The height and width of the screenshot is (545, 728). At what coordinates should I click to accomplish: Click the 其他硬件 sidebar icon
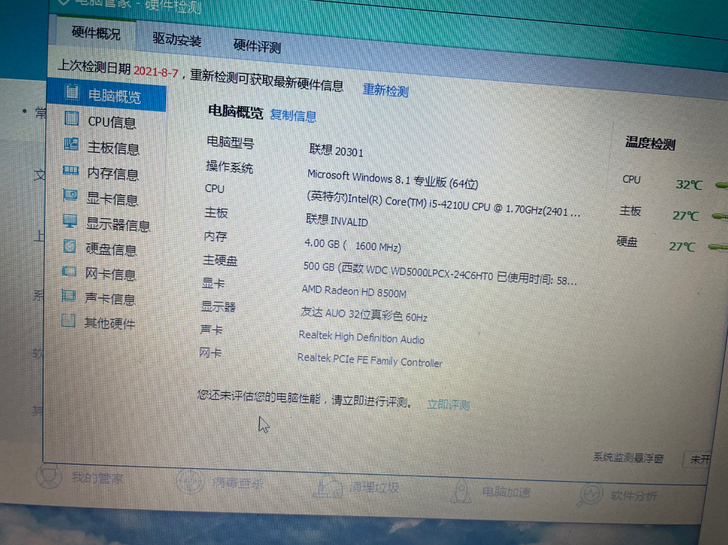[x=68, y=320]
